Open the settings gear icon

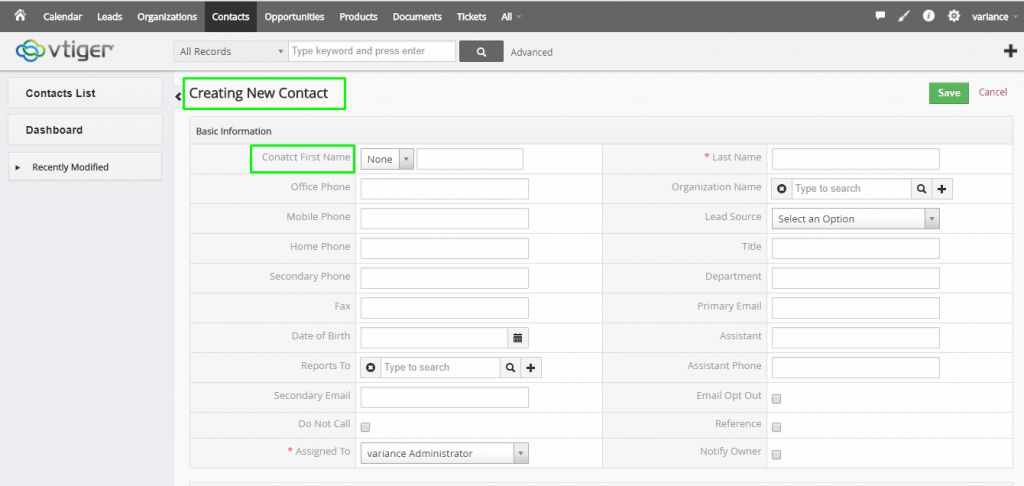click(x=953, y=16)
